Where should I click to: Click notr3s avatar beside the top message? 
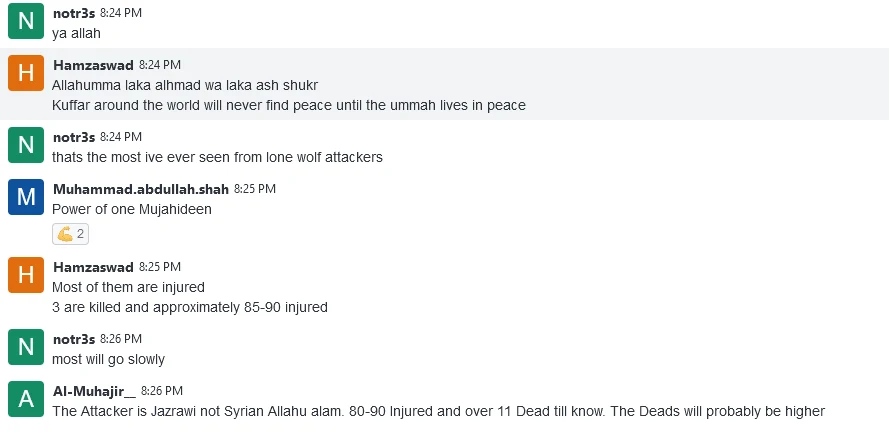(x=26, y=22)
